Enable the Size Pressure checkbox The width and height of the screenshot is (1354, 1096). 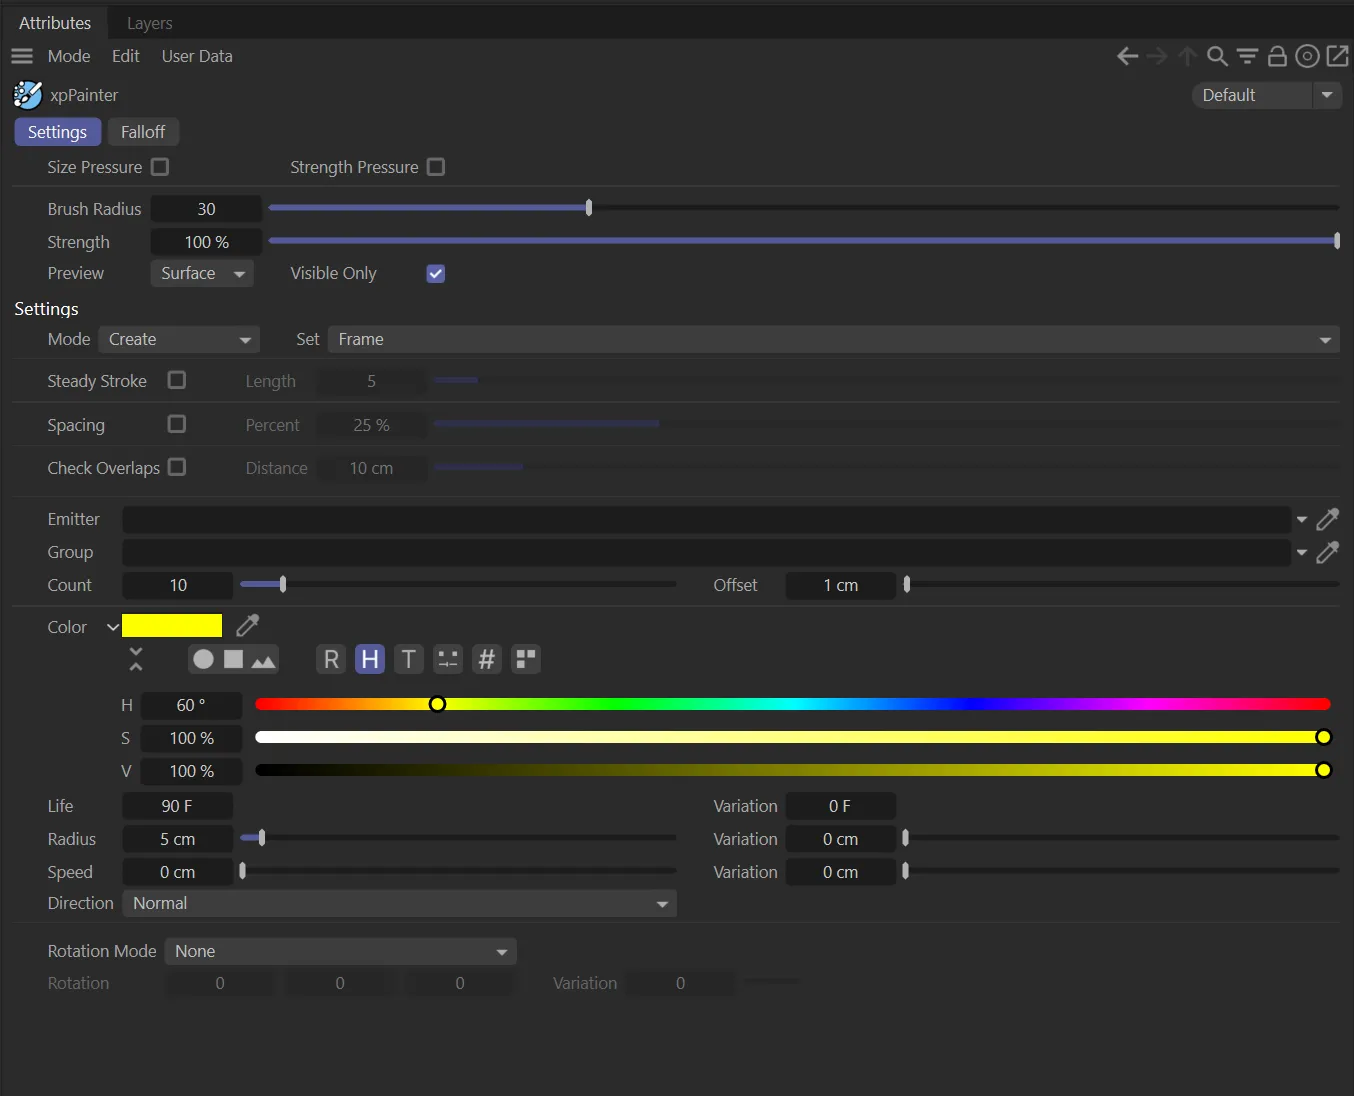pos(160,167)
